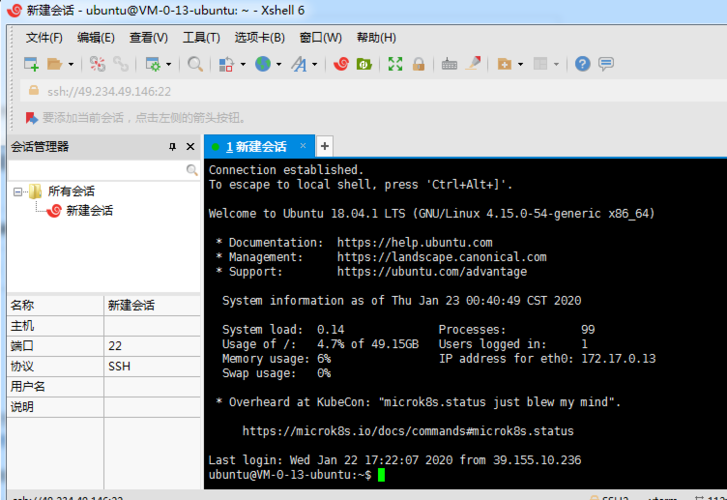Expand the Open folder dropdown arrow
727x500 pixels.
(71, 64)
